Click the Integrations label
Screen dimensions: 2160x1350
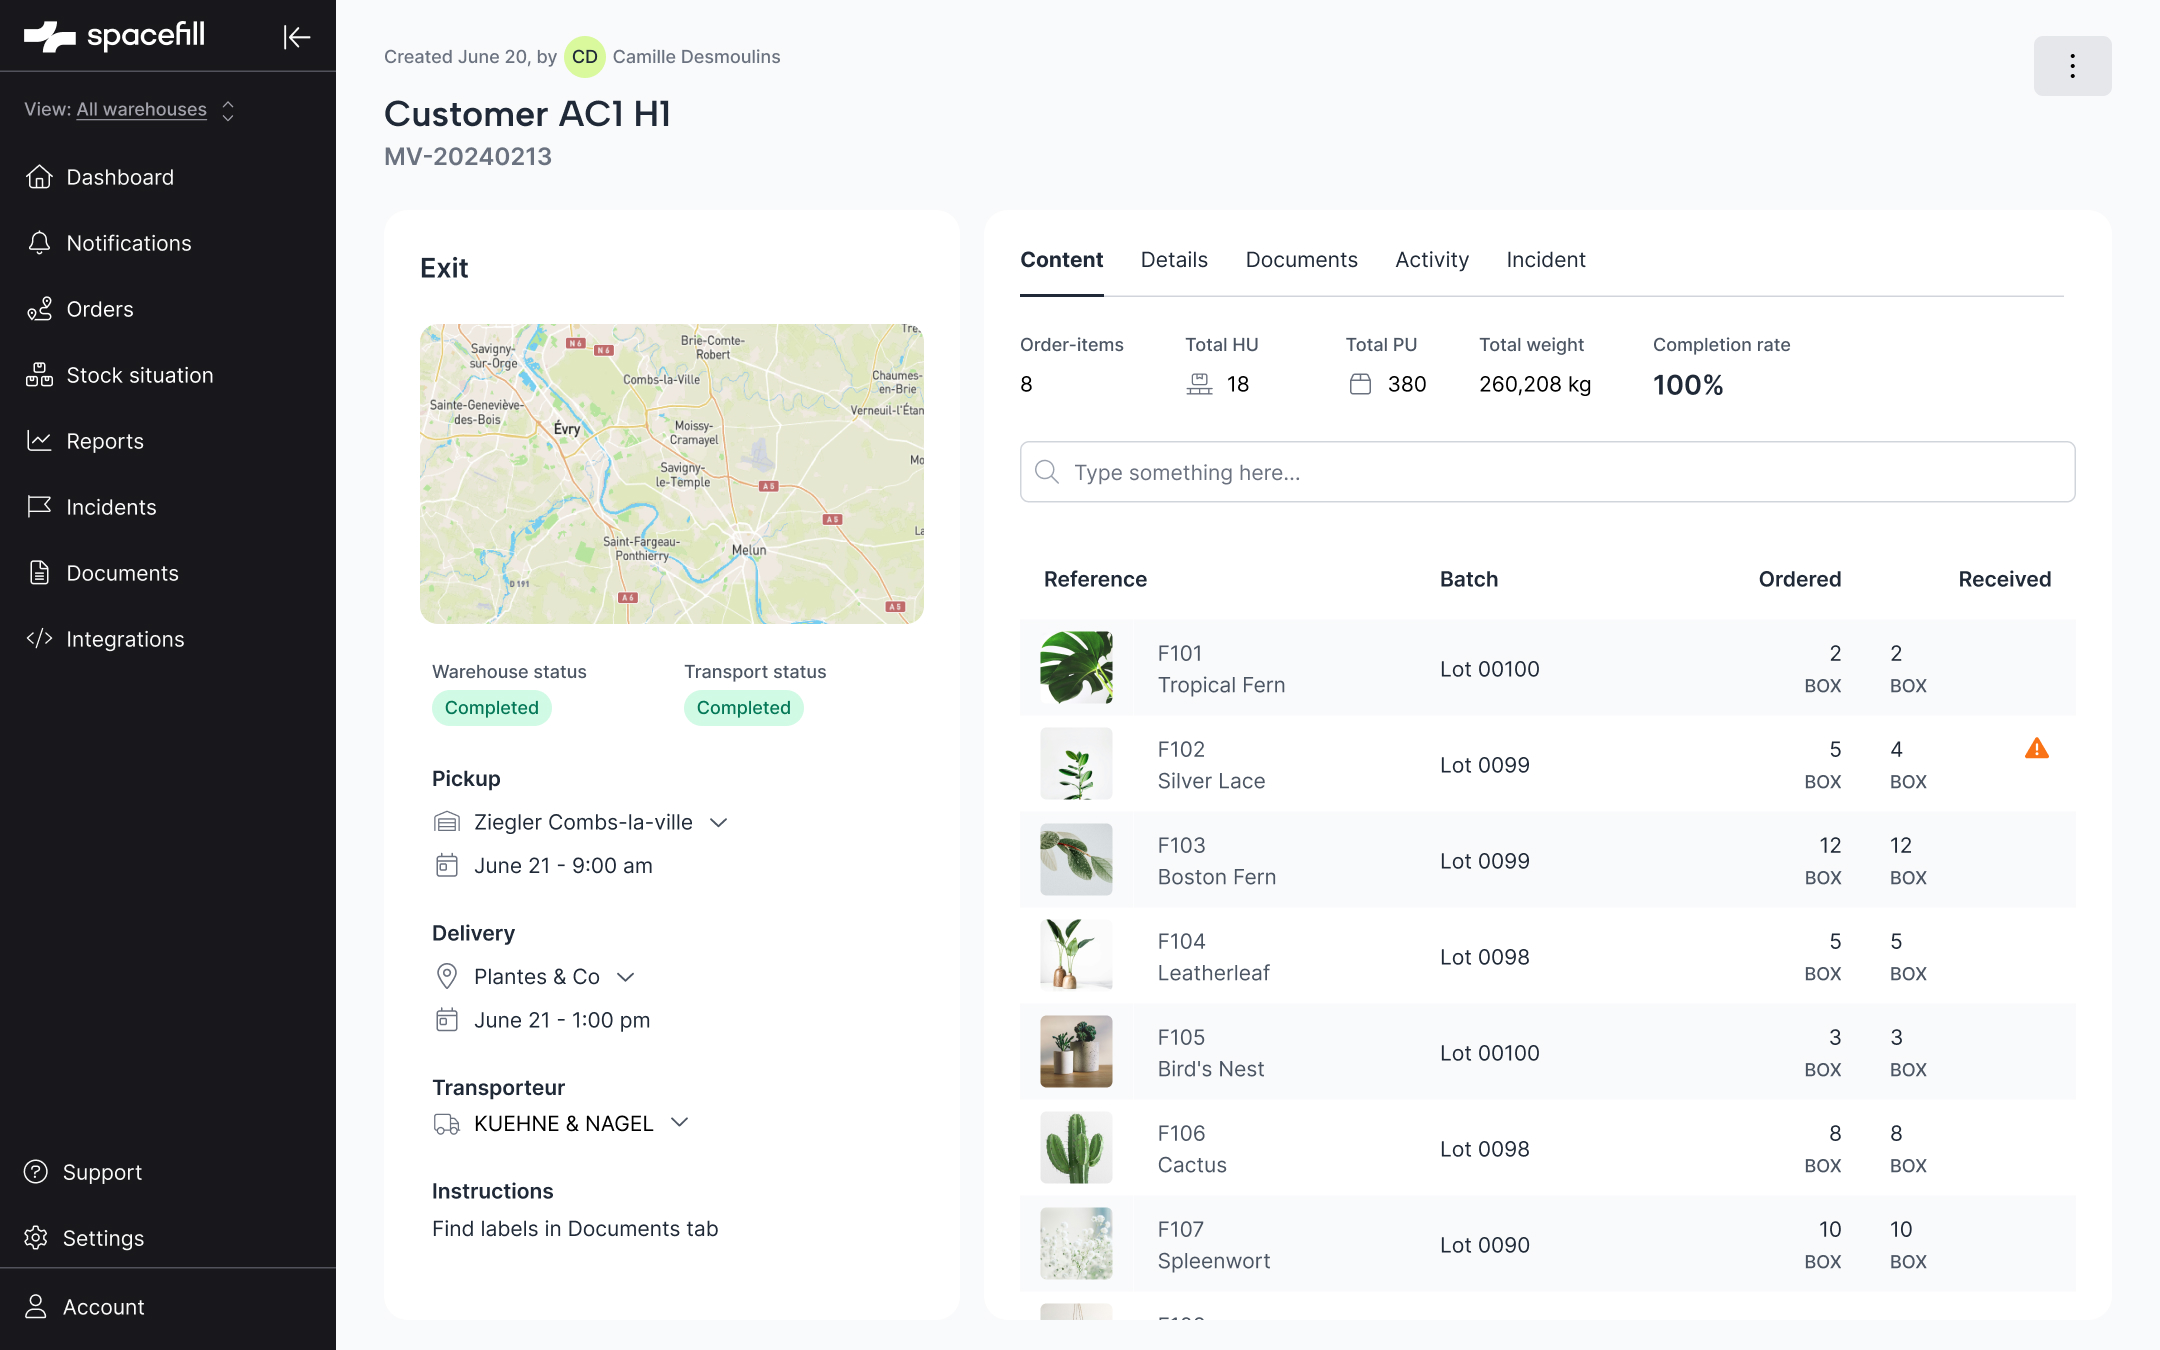pos(125,639)
